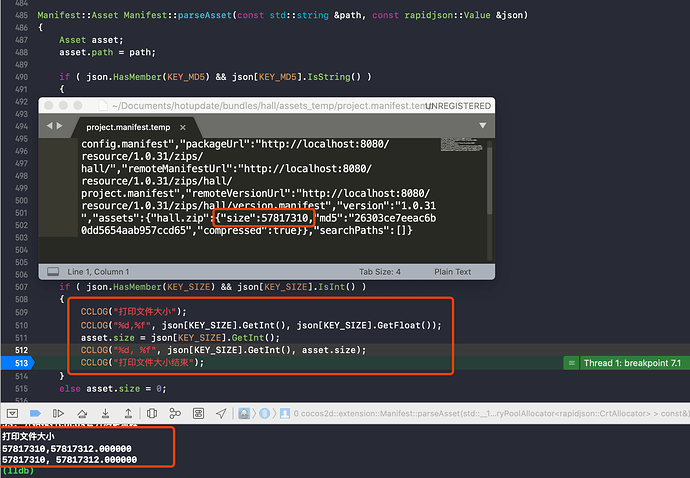The height and width of the screenshot is (478, 690).
Task: Open the tab list dropdown triangle in Sublime
Action: [x=483, y=126]
